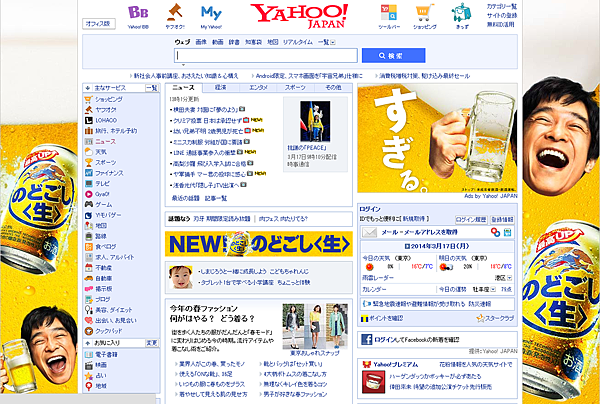
Task: Switch to スポーツ news tab
Action: 295,88
